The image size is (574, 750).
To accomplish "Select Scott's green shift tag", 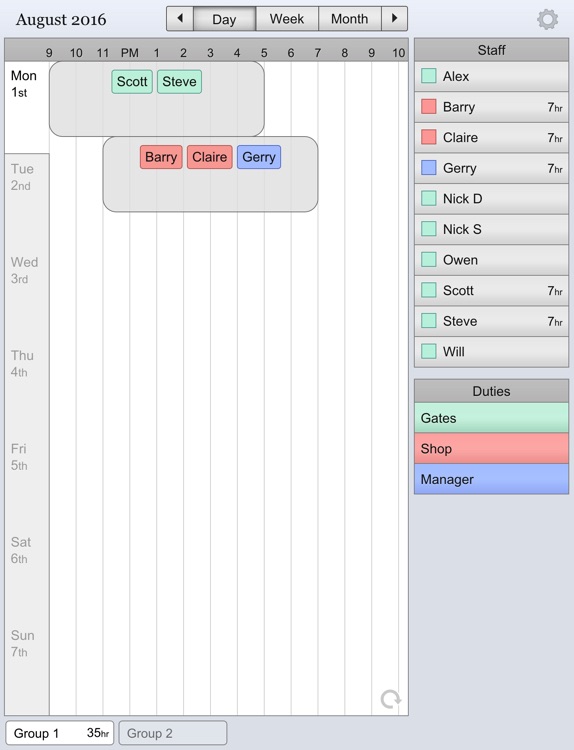I will [132, 81].
